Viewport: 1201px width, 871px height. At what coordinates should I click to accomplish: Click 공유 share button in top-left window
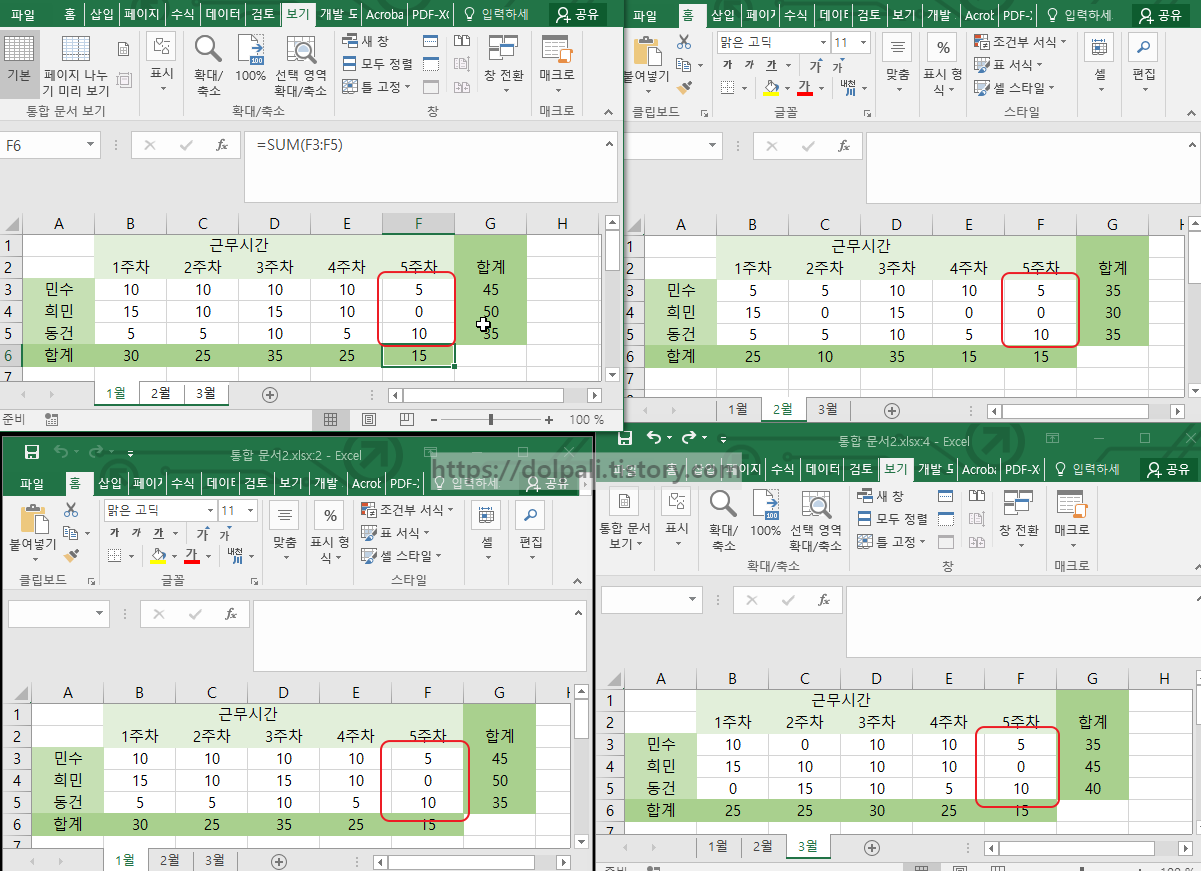[577, 15]
